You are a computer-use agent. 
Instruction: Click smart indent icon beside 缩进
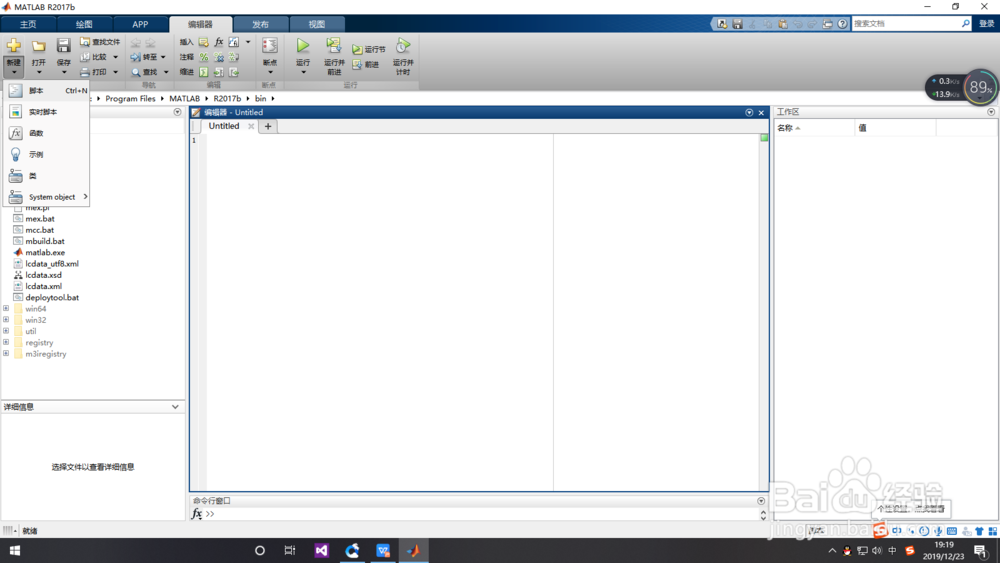pos(203,72)
